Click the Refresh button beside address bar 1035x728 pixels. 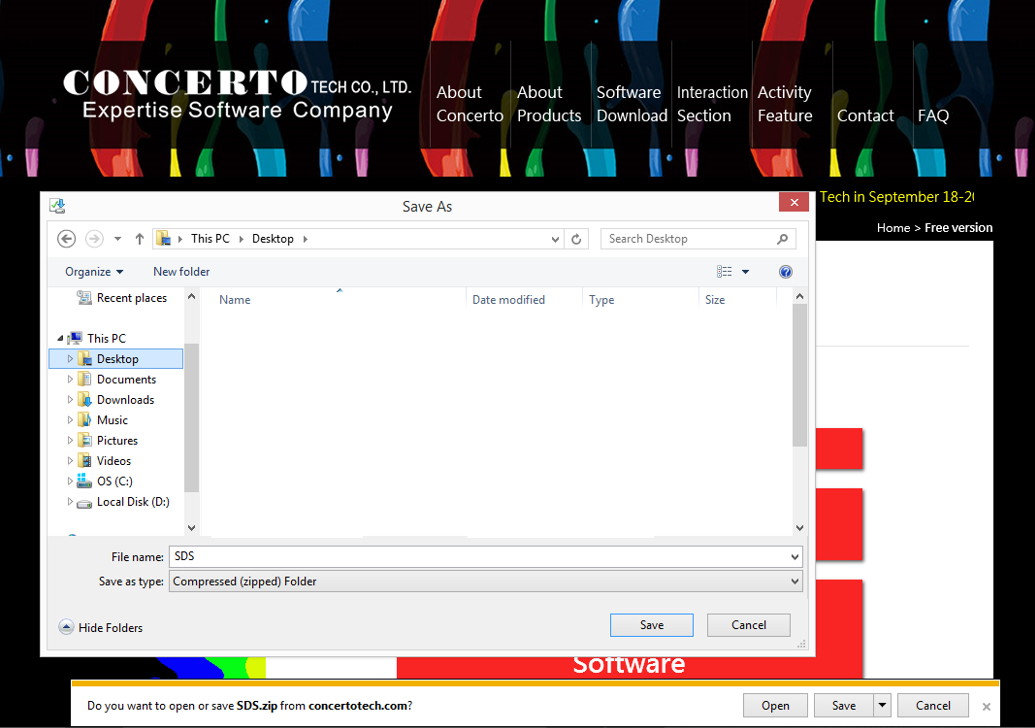(576, 239)
